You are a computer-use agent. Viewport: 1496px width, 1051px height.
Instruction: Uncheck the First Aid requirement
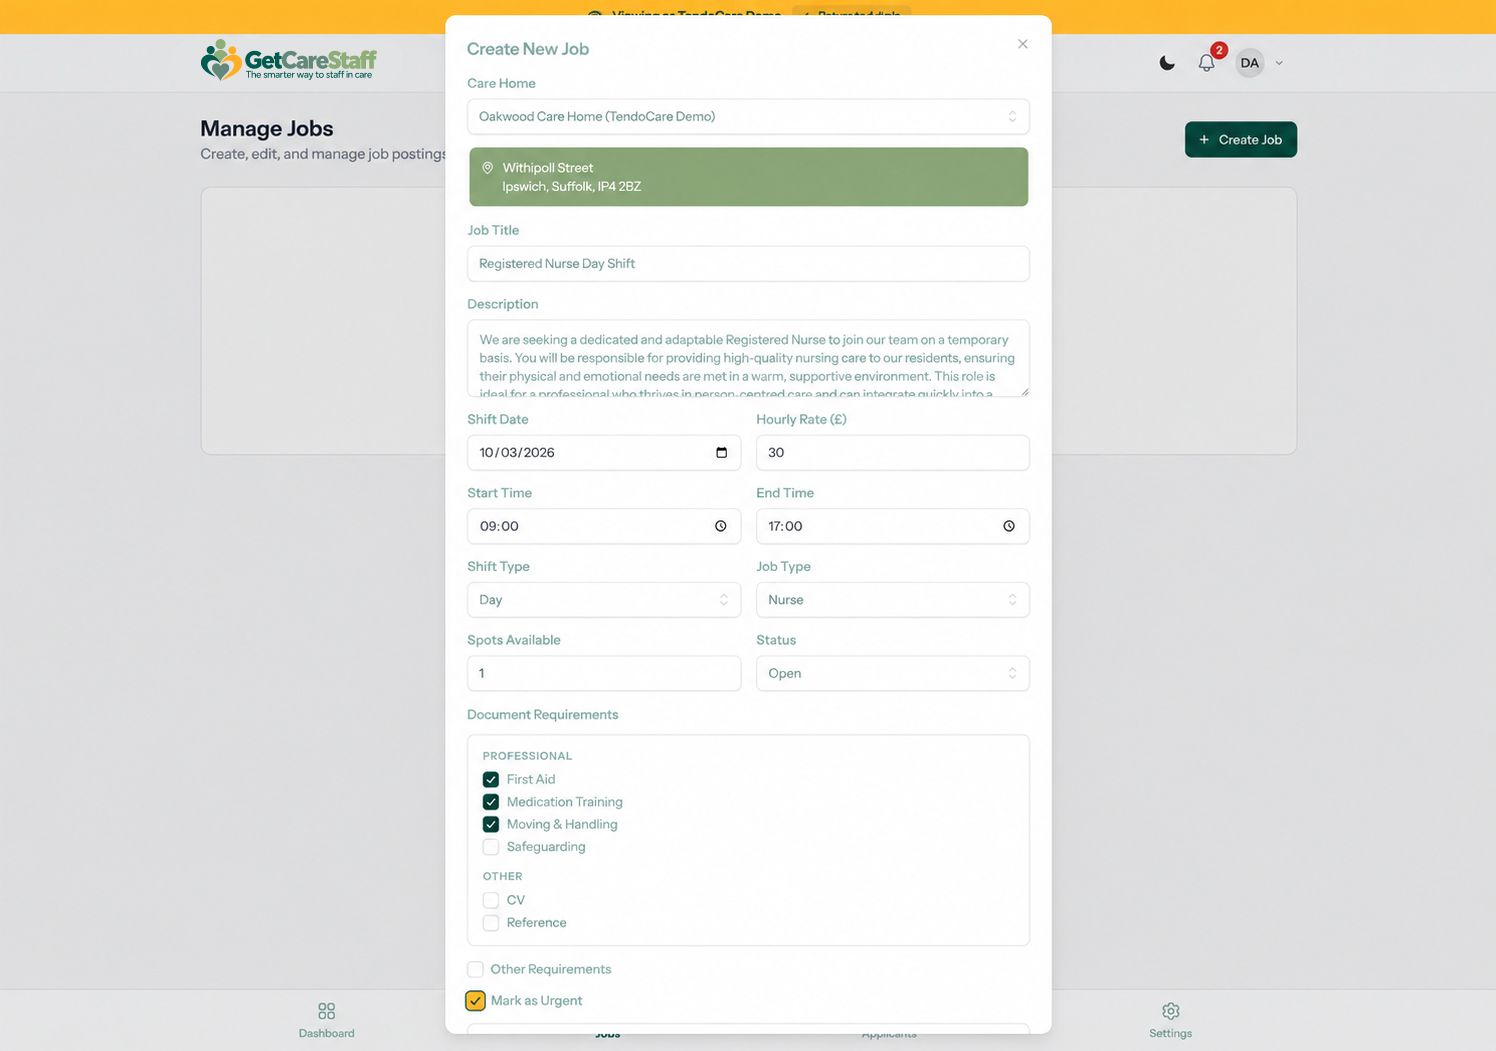point(491,779)
